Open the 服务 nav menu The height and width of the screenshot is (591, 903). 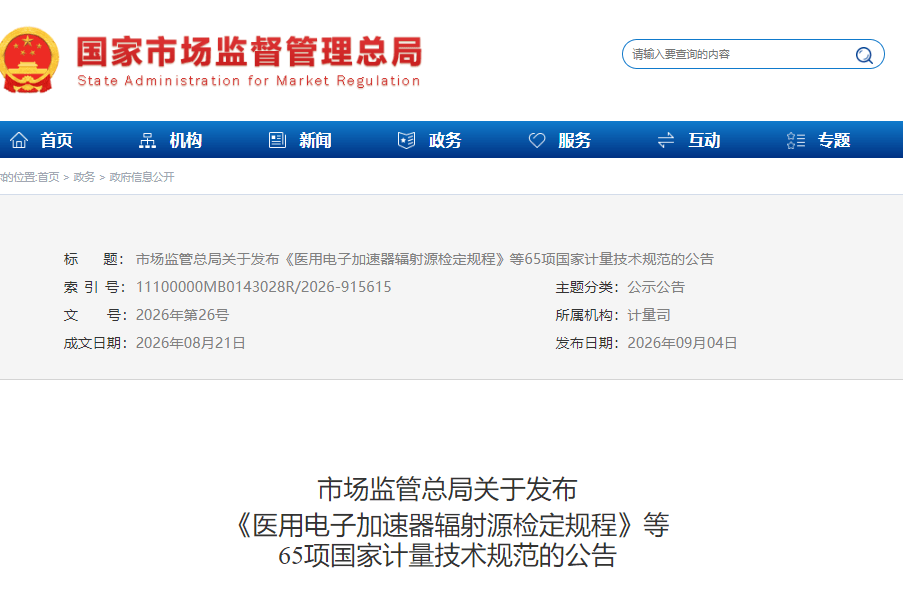pyautogui.click(x=574, y=140)
